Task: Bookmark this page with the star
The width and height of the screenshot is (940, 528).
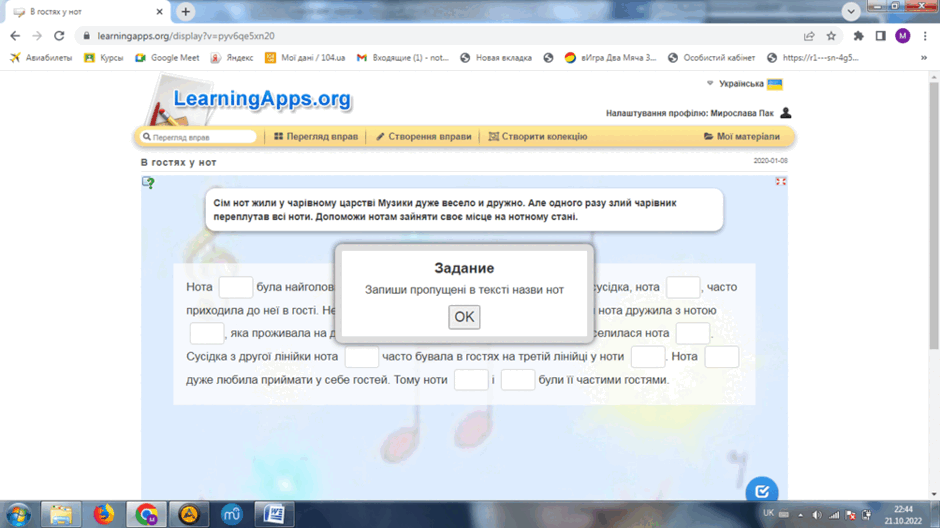Action: (x=831, y=36)
